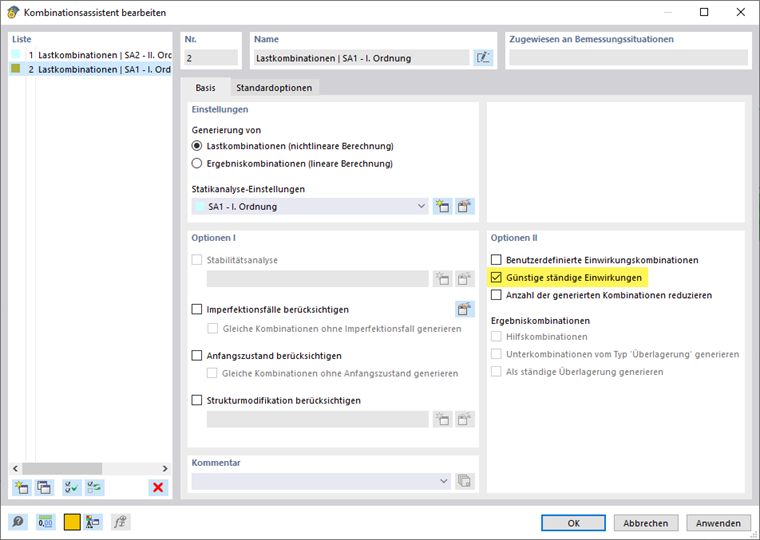Click light cyan swatch of list item 1
The image size is (760, 540).
[16, 54]
